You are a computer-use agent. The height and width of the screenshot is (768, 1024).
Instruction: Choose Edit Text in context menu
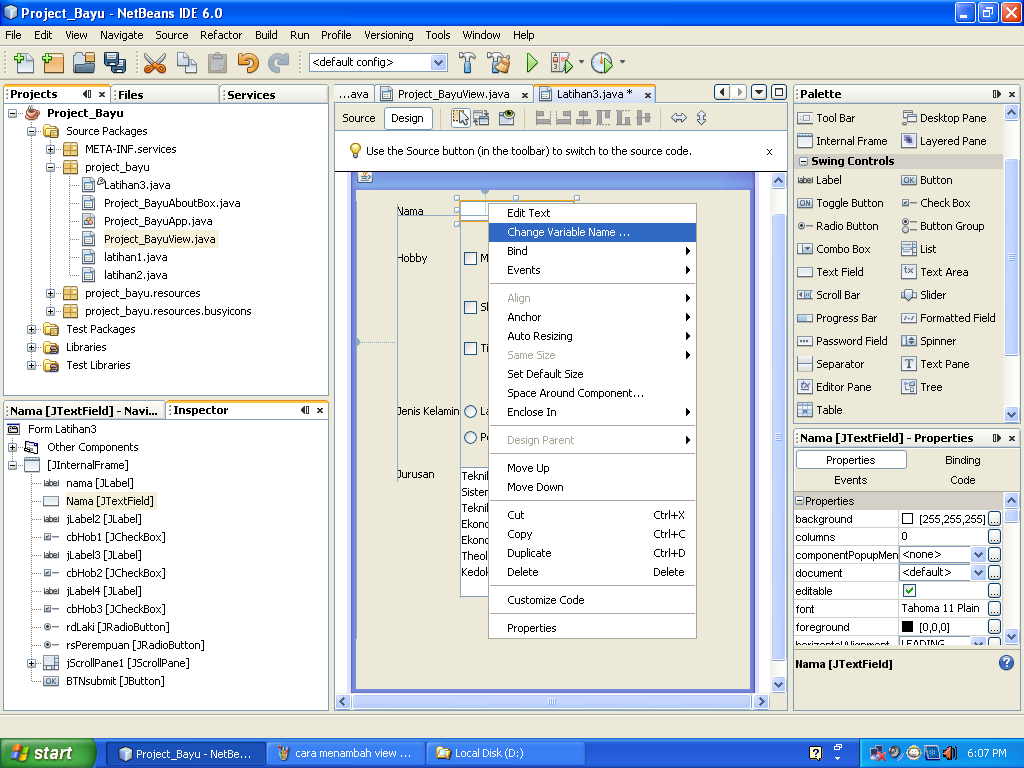click(x=592, y=213)
